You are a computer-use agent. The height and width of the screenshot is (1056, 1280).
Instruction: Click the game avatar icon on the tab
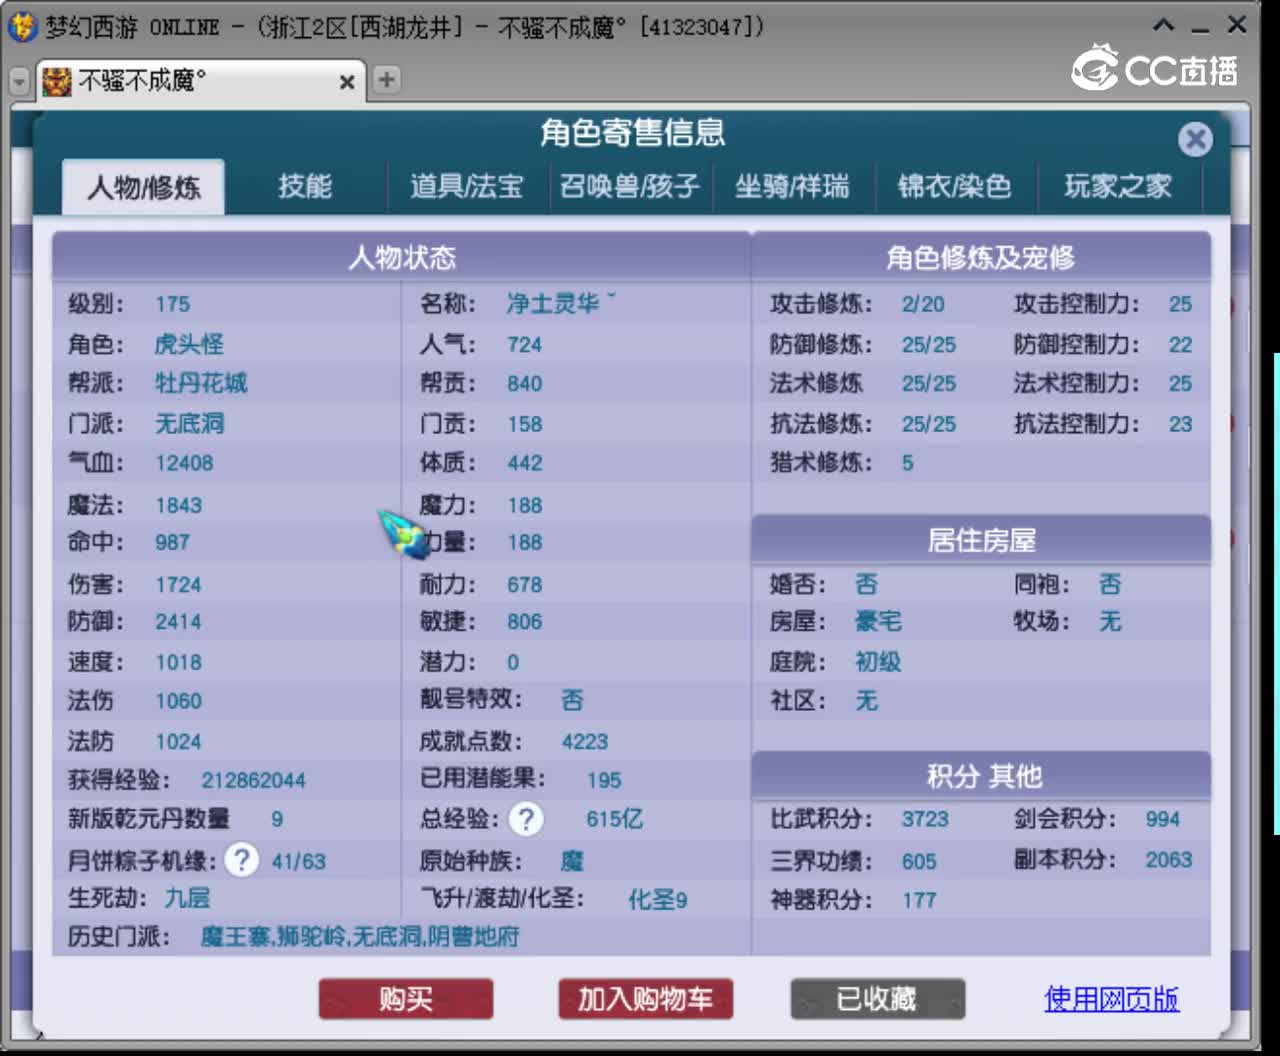[57, 80]
